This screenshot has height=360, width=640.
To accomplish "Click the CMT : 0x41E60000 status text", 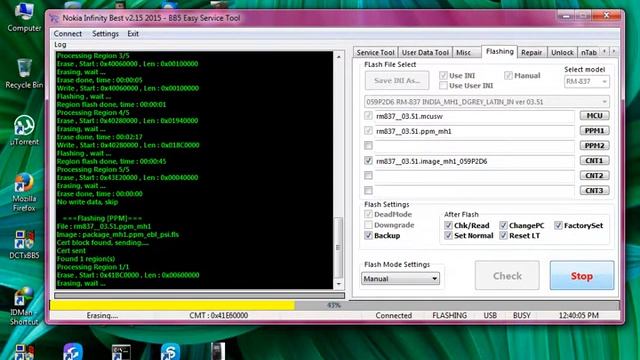I will [x=218, y=316].
